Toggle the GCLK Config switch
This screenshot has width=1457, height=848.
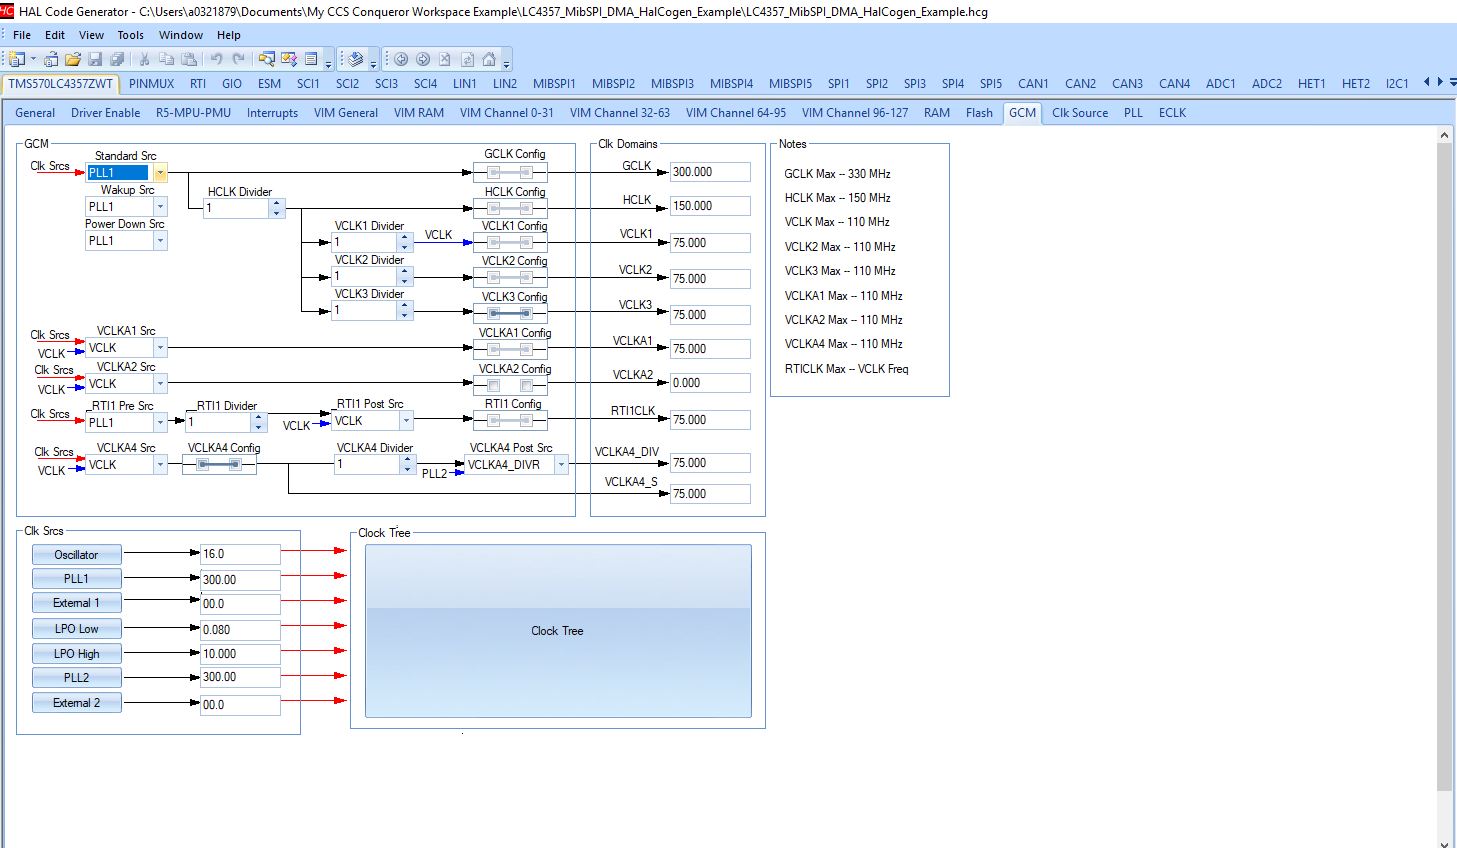click(510, 172)
